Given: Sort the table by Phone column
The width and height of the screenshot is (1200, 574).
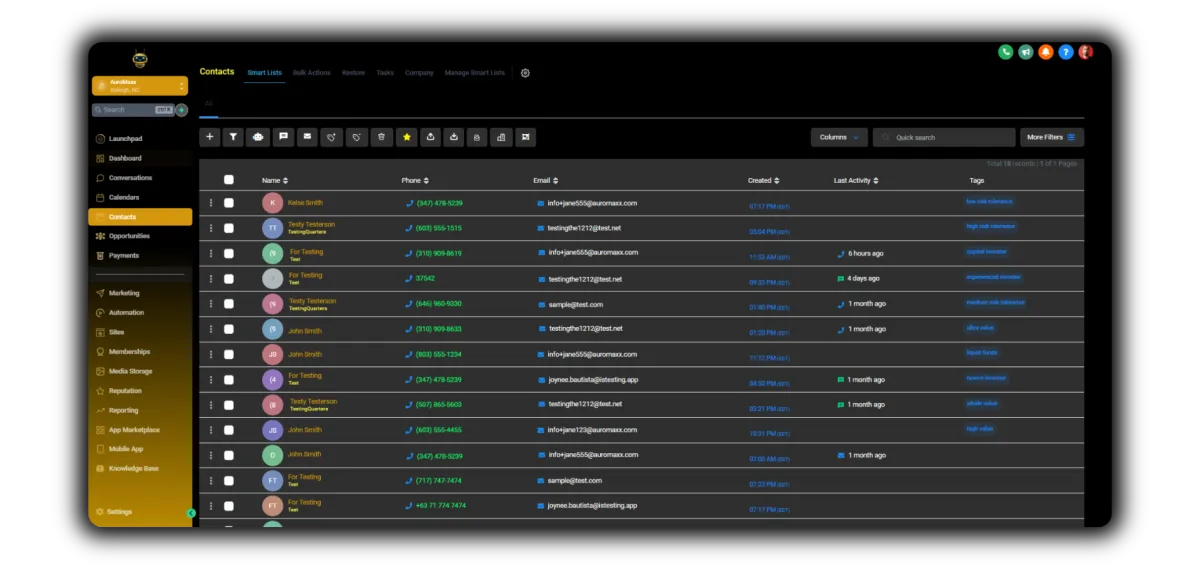Looking at the screenshot, I should 415,181.
